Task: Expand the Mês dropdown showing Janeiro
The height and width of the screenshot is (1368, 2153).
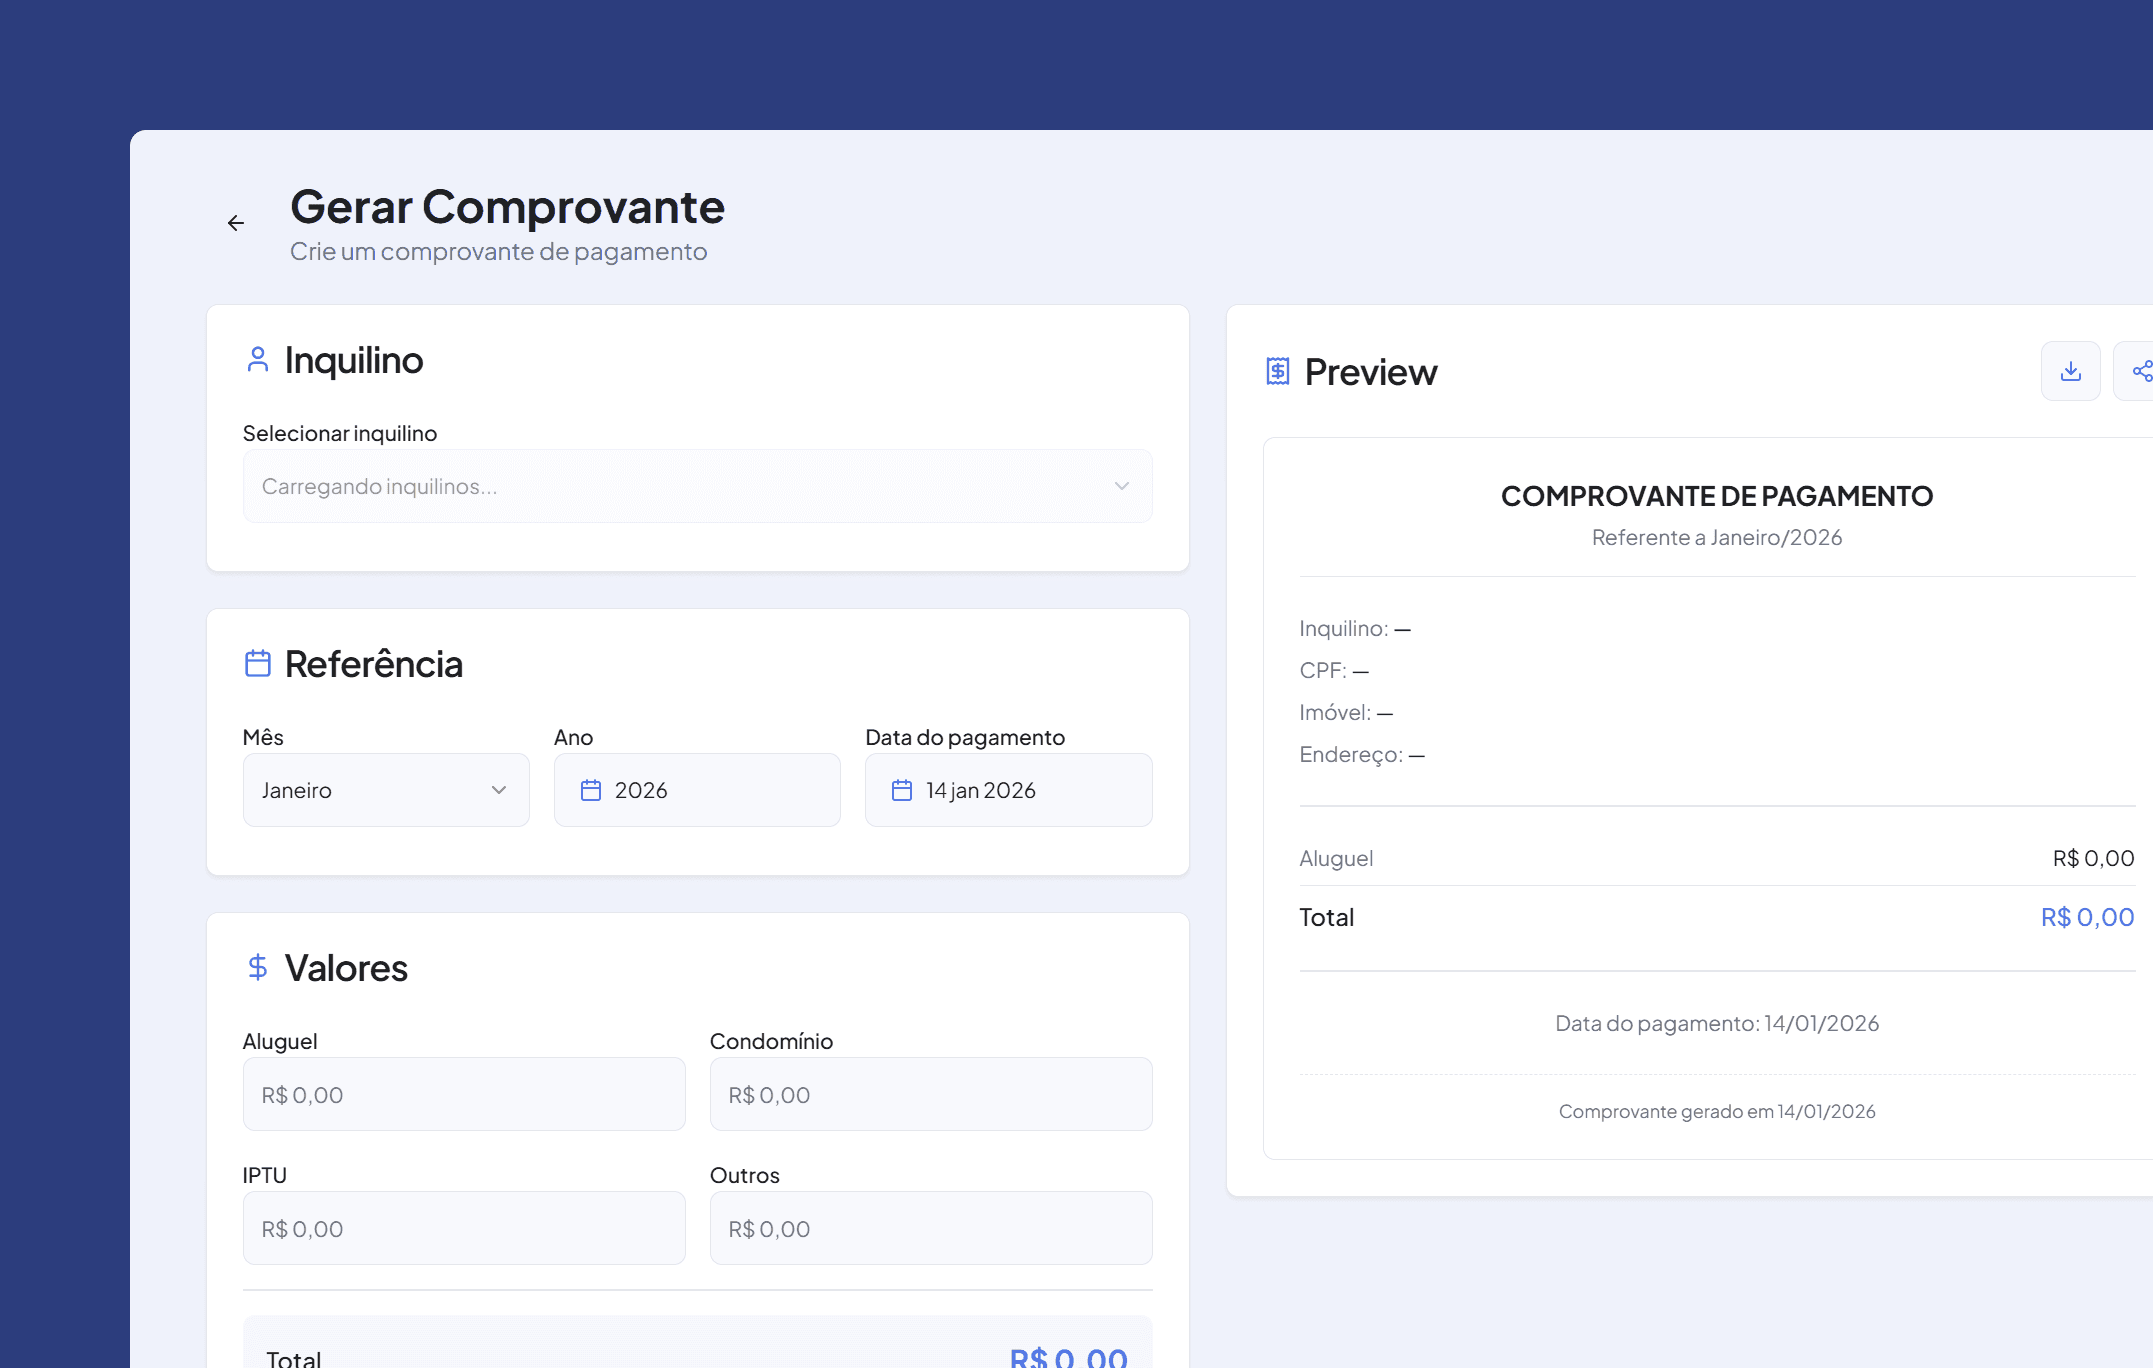Action: click(385, 790)
